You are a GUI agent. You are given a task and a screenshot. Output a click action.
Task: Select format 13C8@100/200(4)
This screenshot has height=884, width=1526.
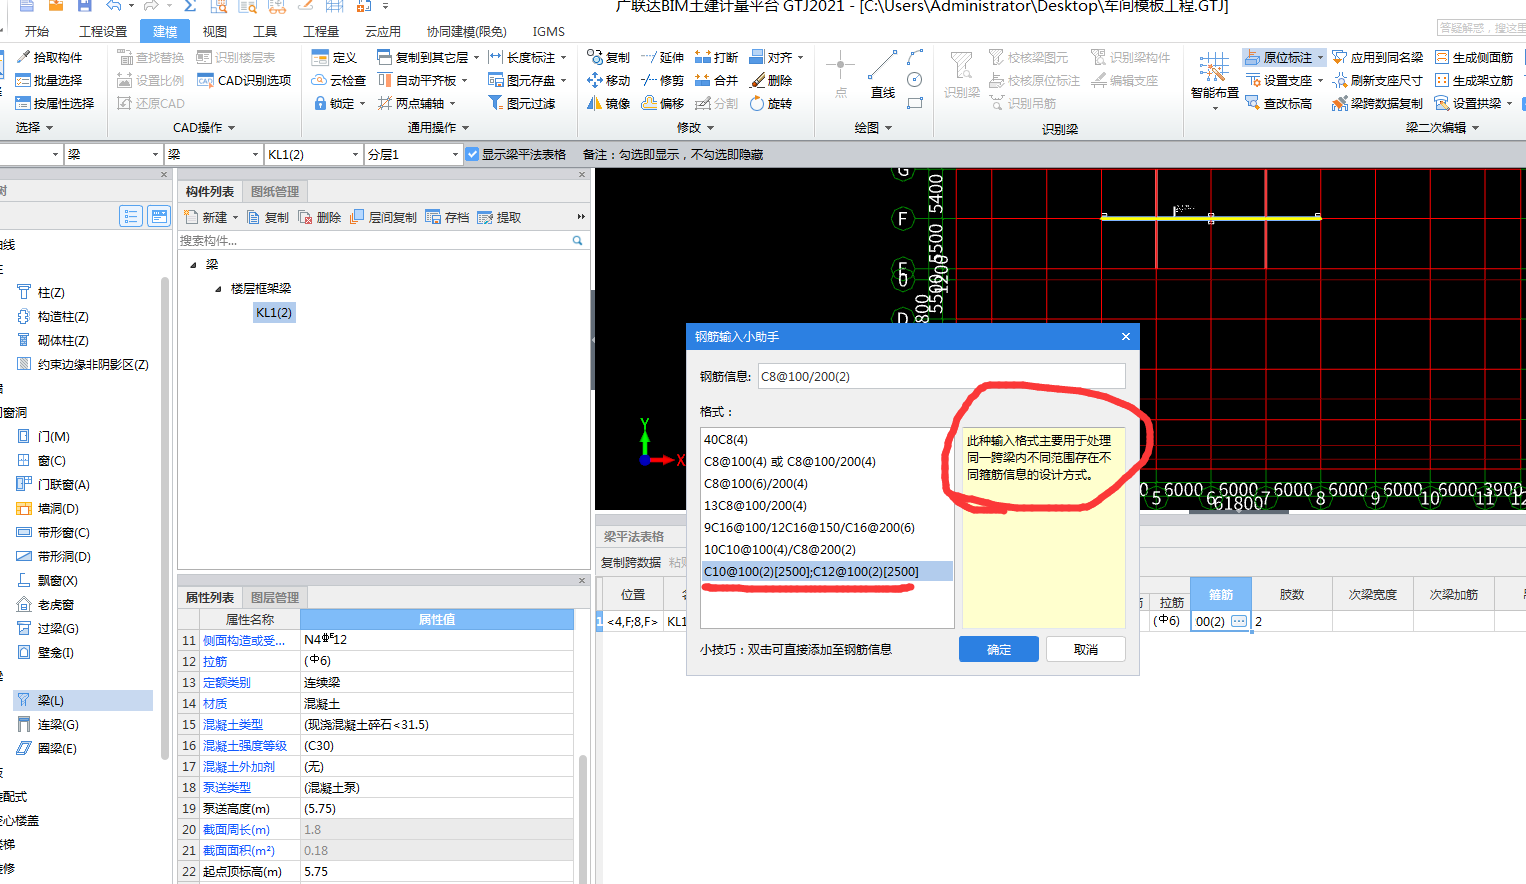pos(827,505)
